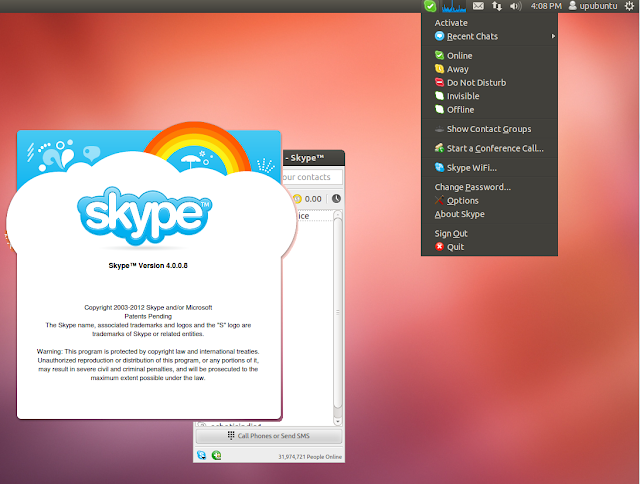Screen dimensions: 640x484
Task: Open Skype Options
Action: [489, 200]
